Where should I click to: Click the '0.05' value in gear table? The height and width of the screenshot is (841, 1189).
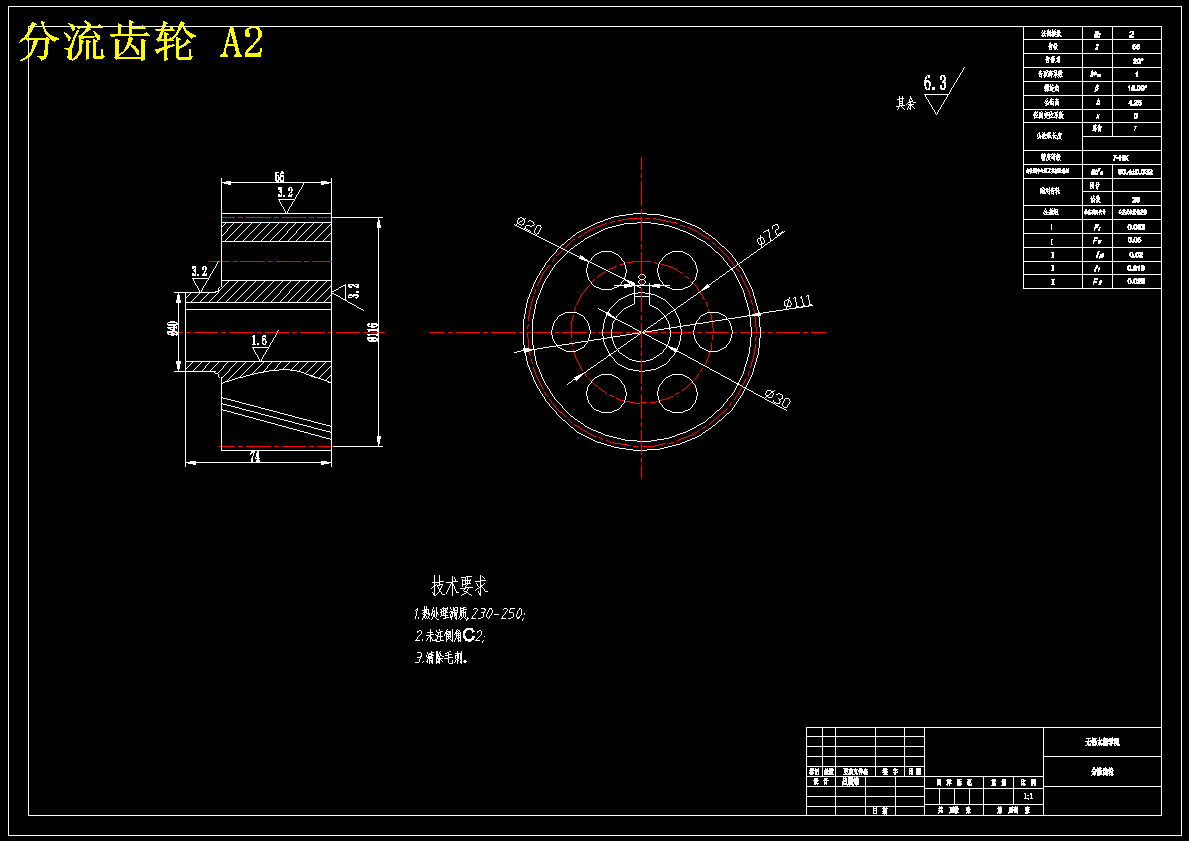pyautogui.click(x=1134, y=240)
